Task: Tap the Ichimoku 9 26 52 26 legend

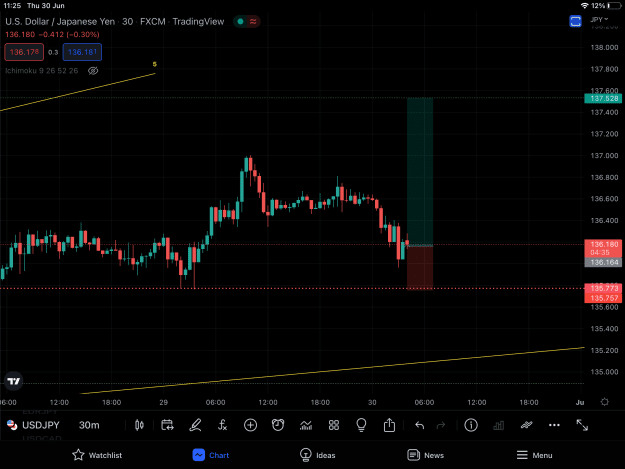Action: click(41, 71)
